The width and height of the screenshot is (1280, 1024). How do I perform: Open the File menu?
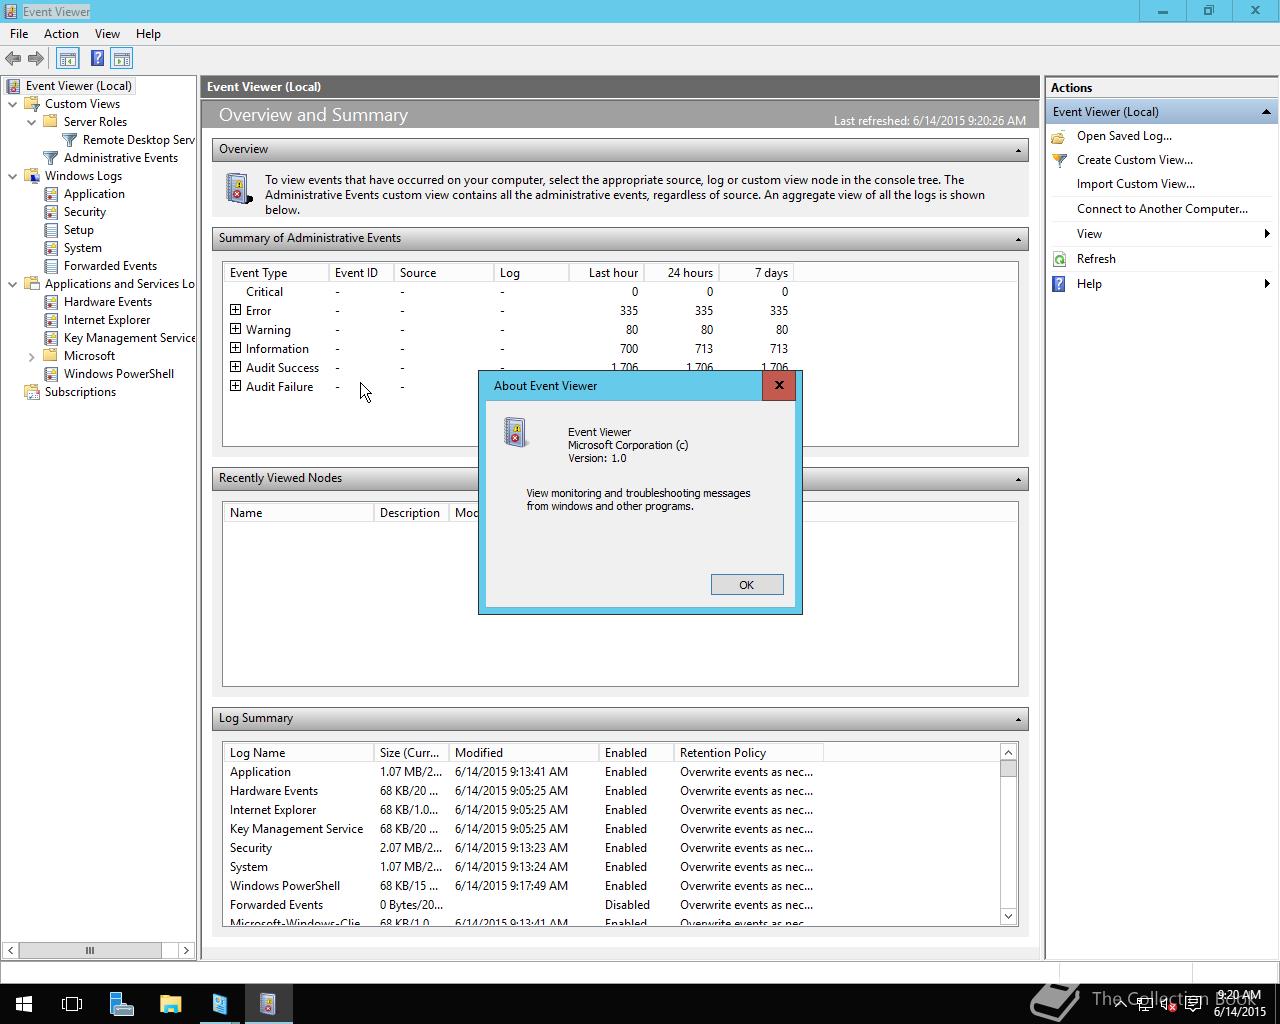19,34
